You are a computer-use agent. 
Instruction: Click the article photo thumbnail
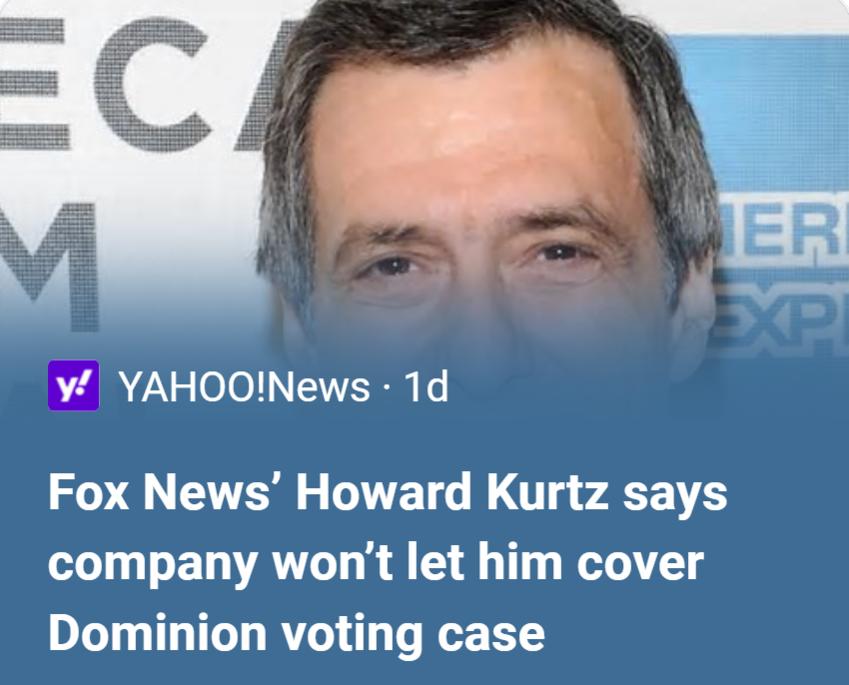424,179
